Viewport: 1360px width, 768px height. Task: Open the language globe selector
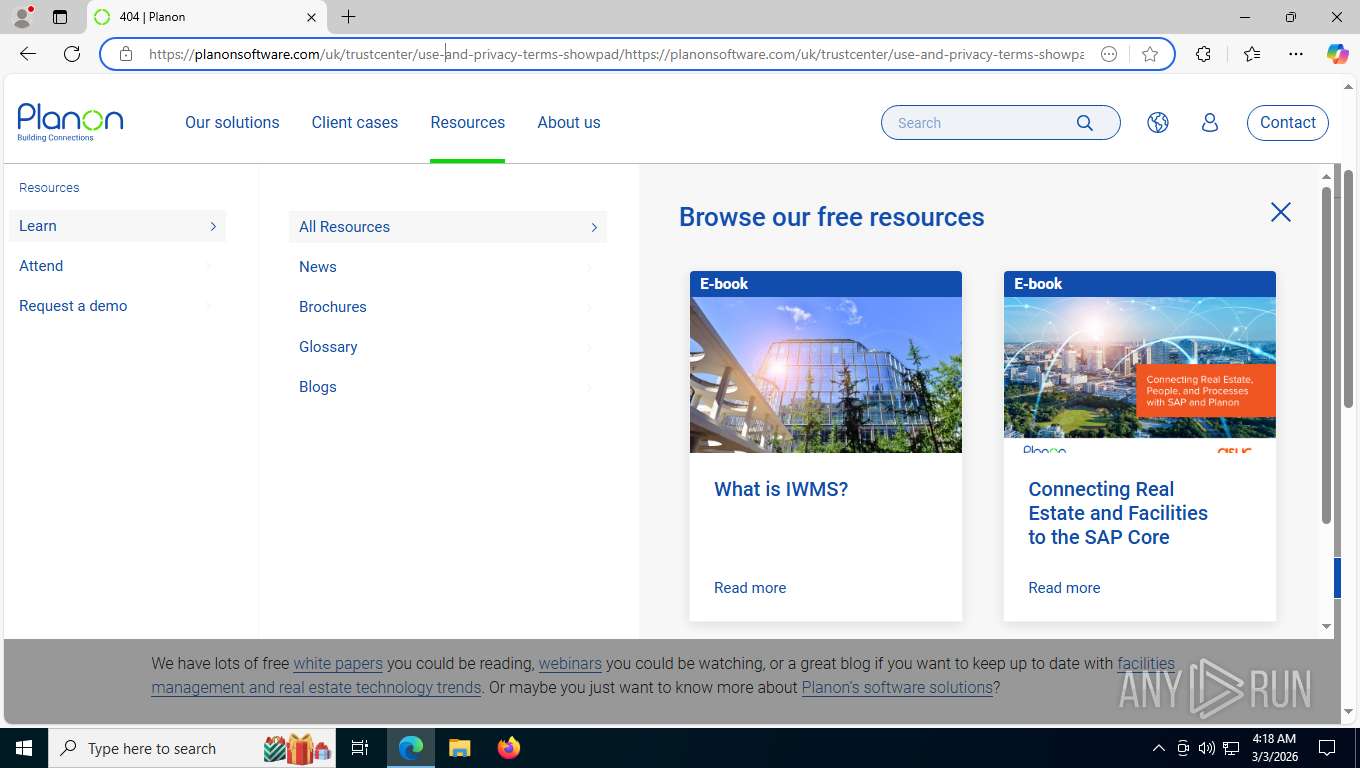pos(1158,123)
